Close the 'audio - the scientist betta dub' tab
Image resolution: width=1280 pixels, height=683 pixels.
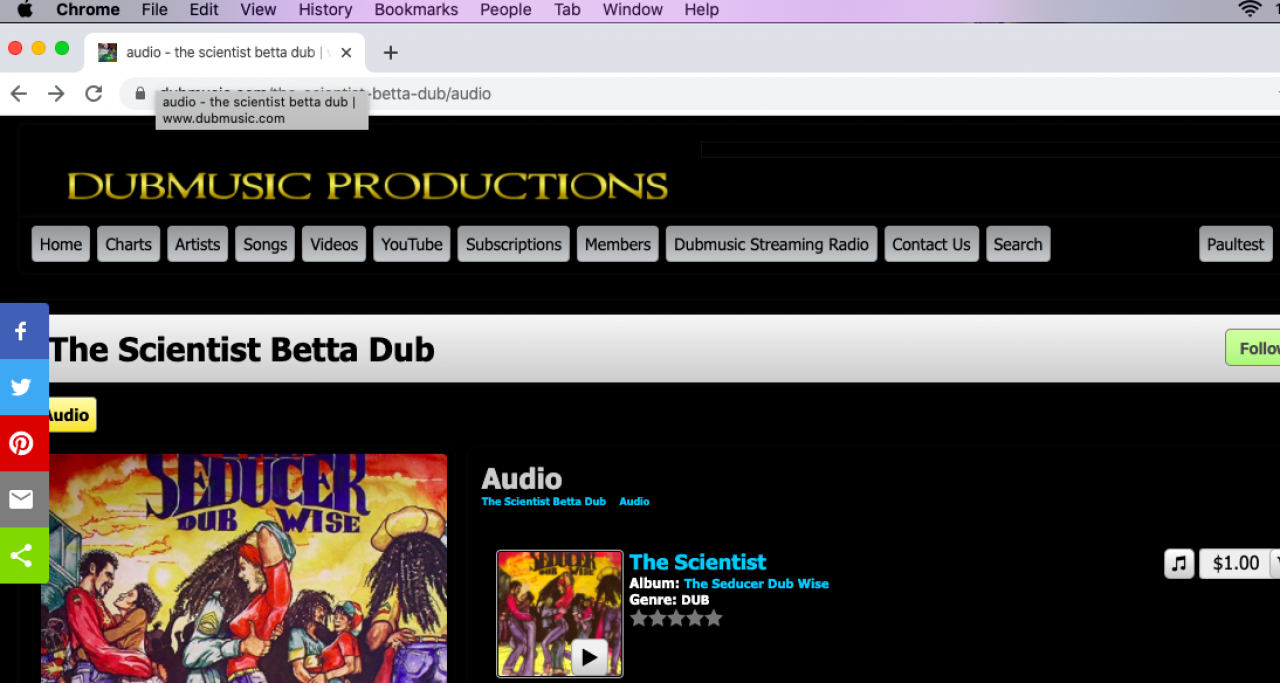coord(346,52)
